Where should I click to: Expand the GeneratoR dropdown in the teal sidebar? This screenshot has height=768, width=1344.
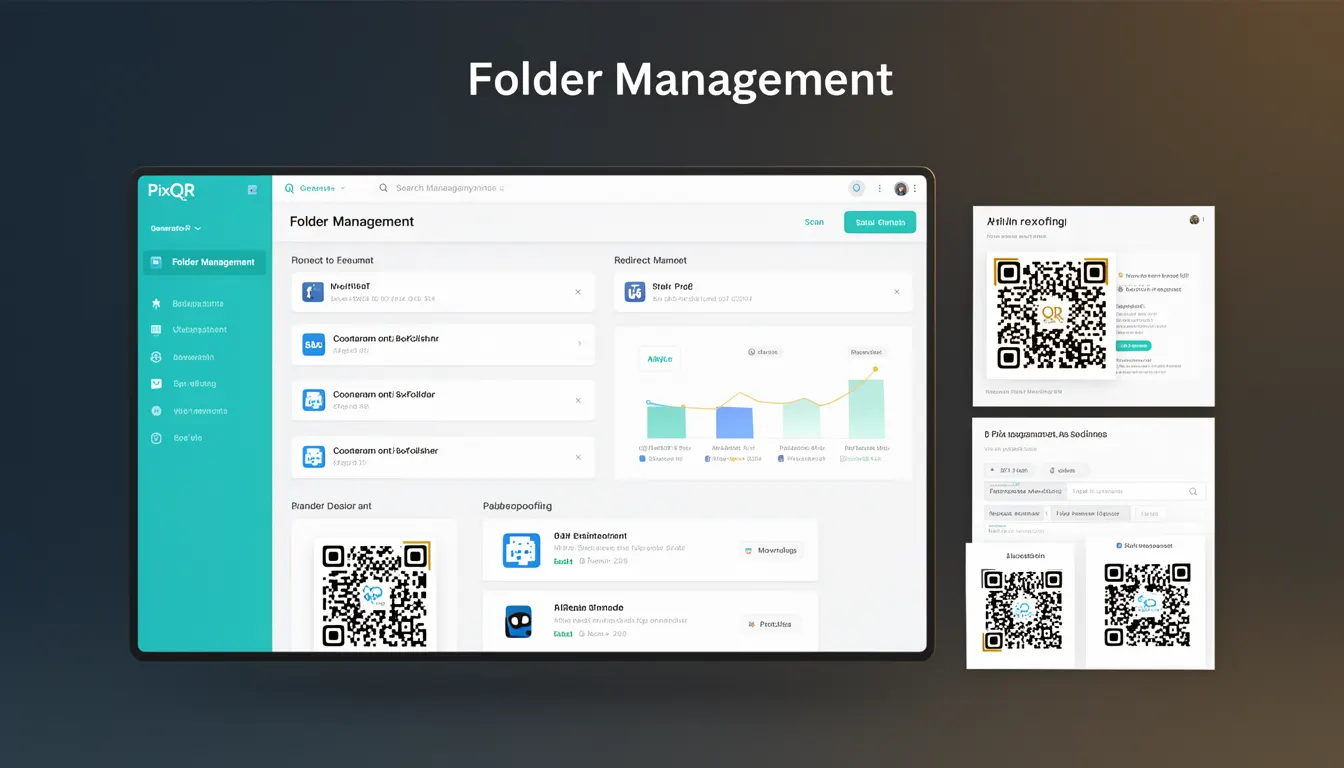[176, 228]
